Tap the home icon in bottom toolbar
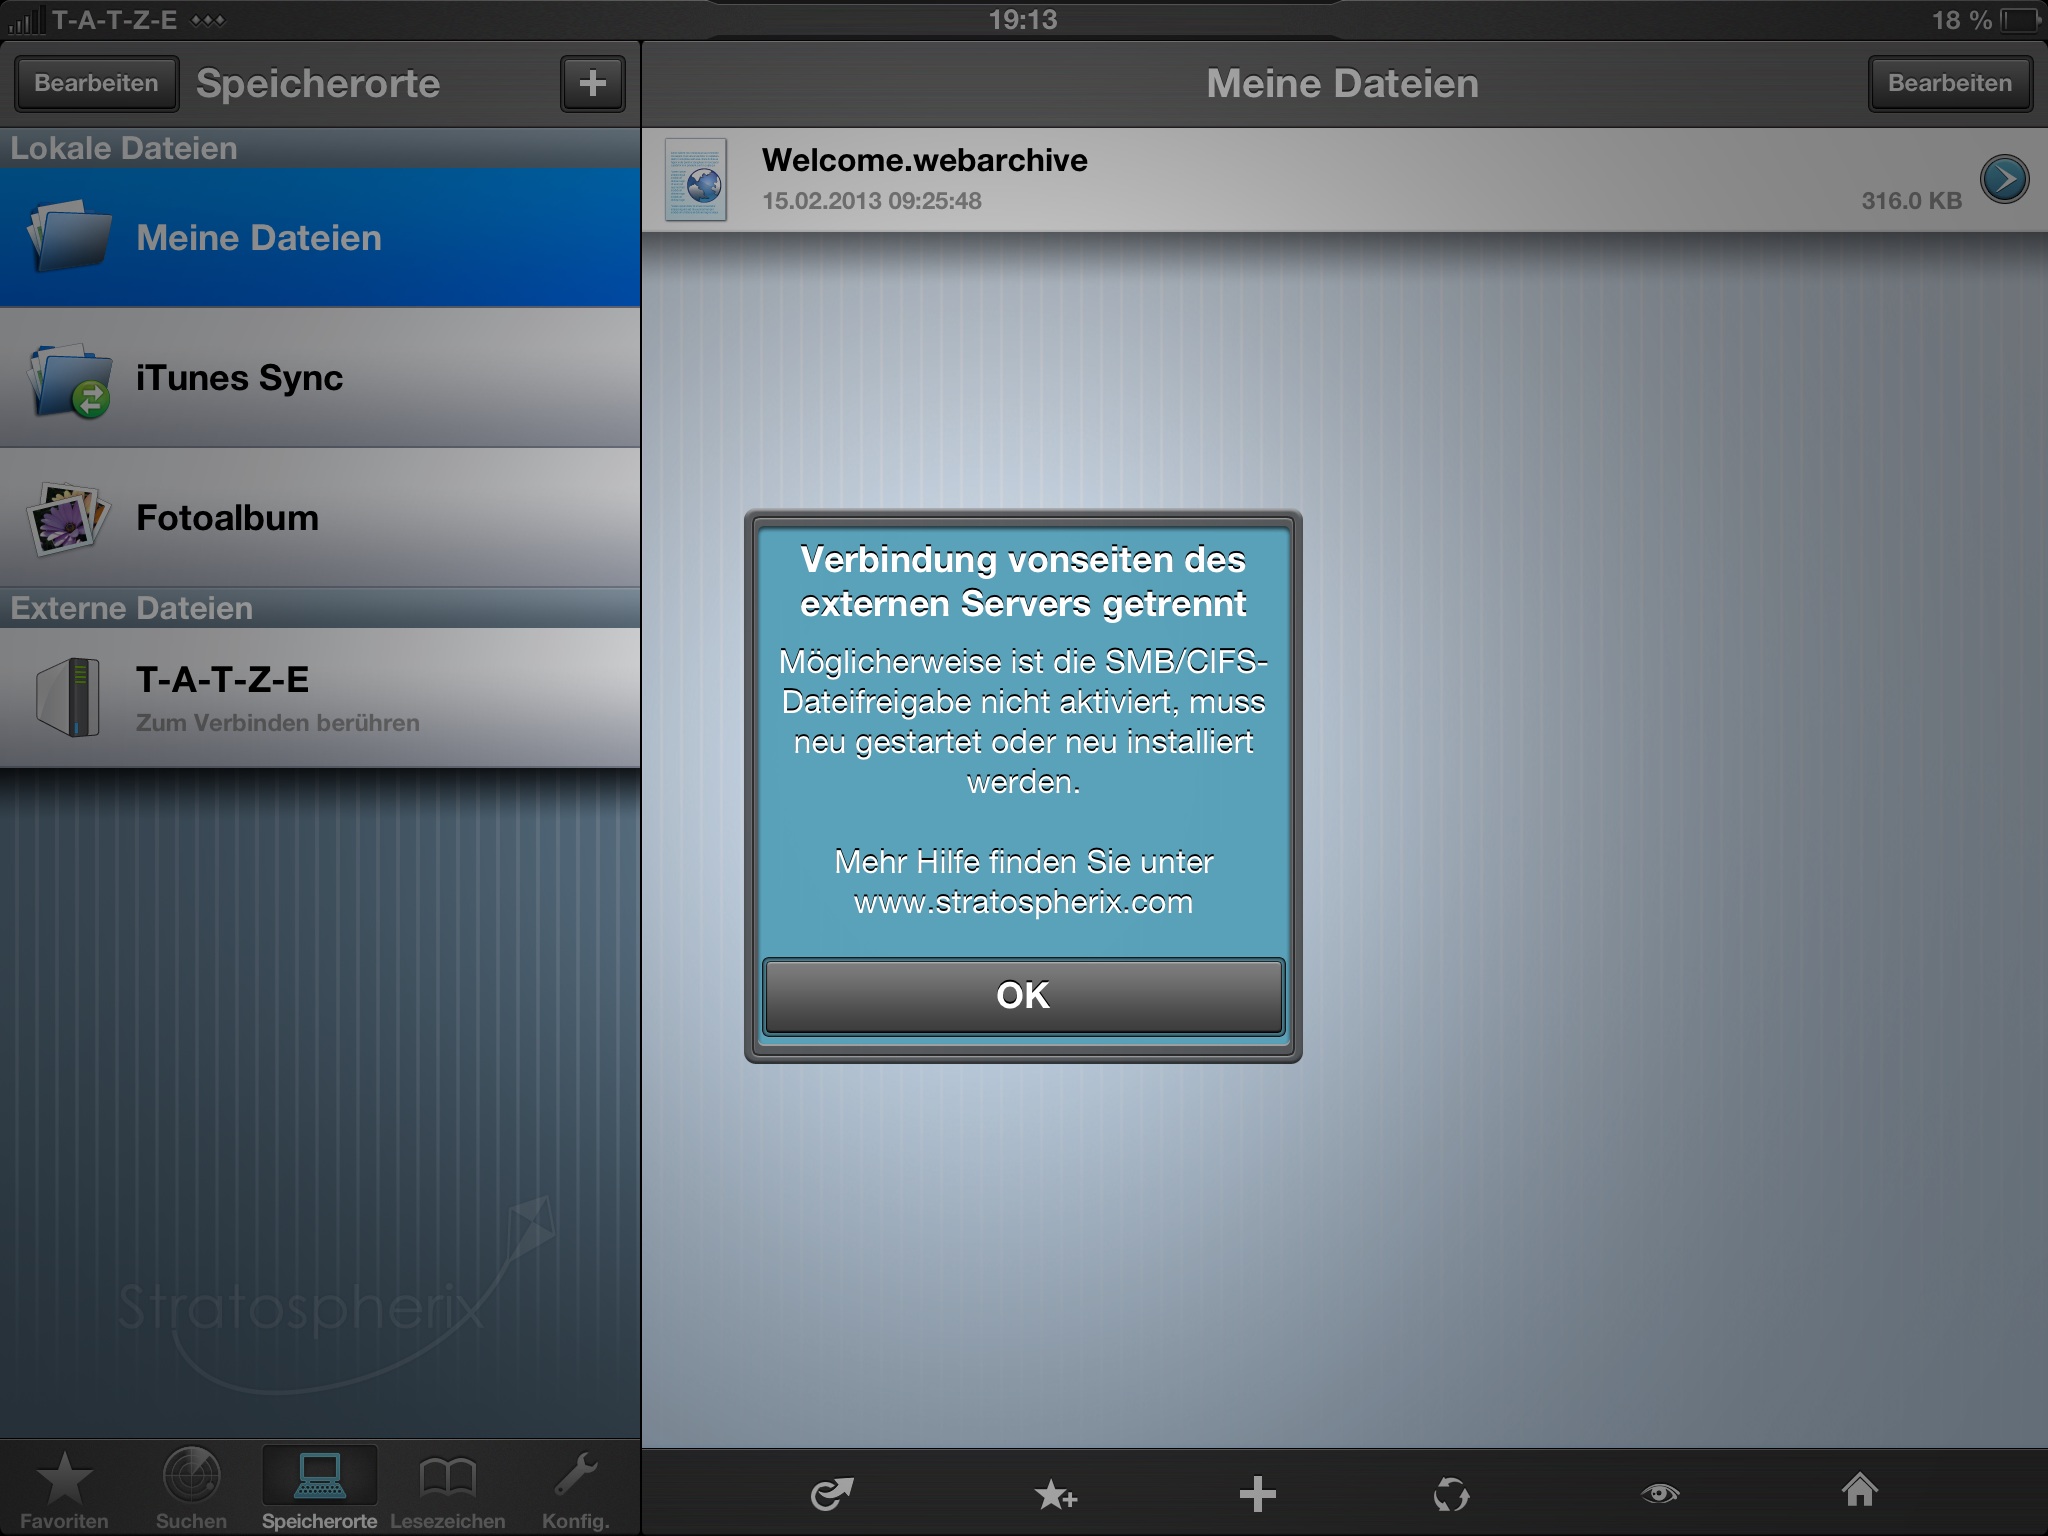The image size is (2048, 1536). tap(1859, 1490)
